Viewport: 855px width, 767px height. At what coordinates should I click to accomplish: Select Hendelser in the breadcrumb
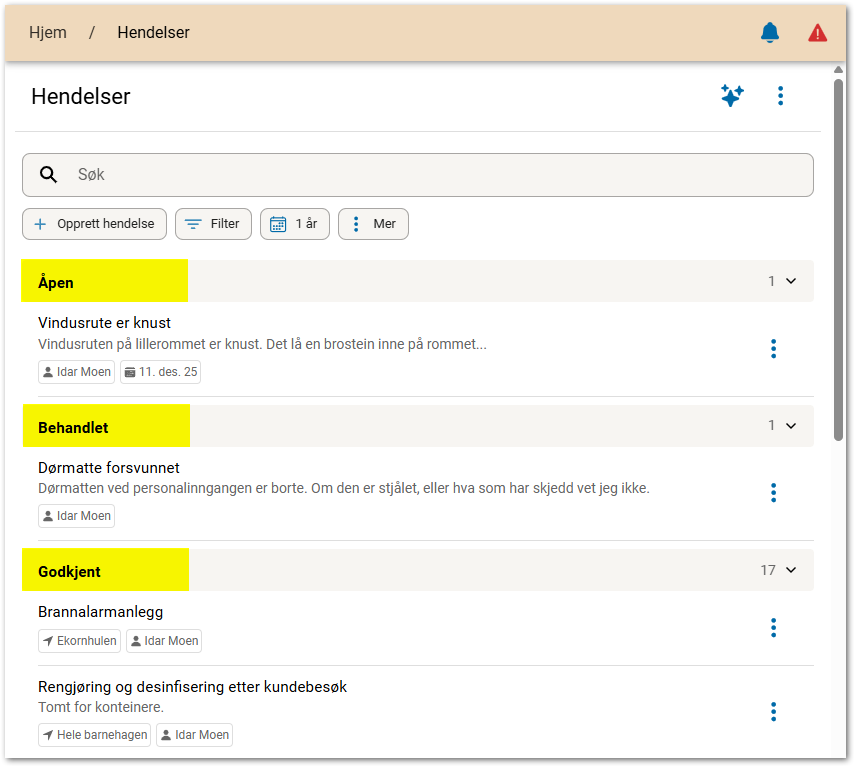click(153, 33)
